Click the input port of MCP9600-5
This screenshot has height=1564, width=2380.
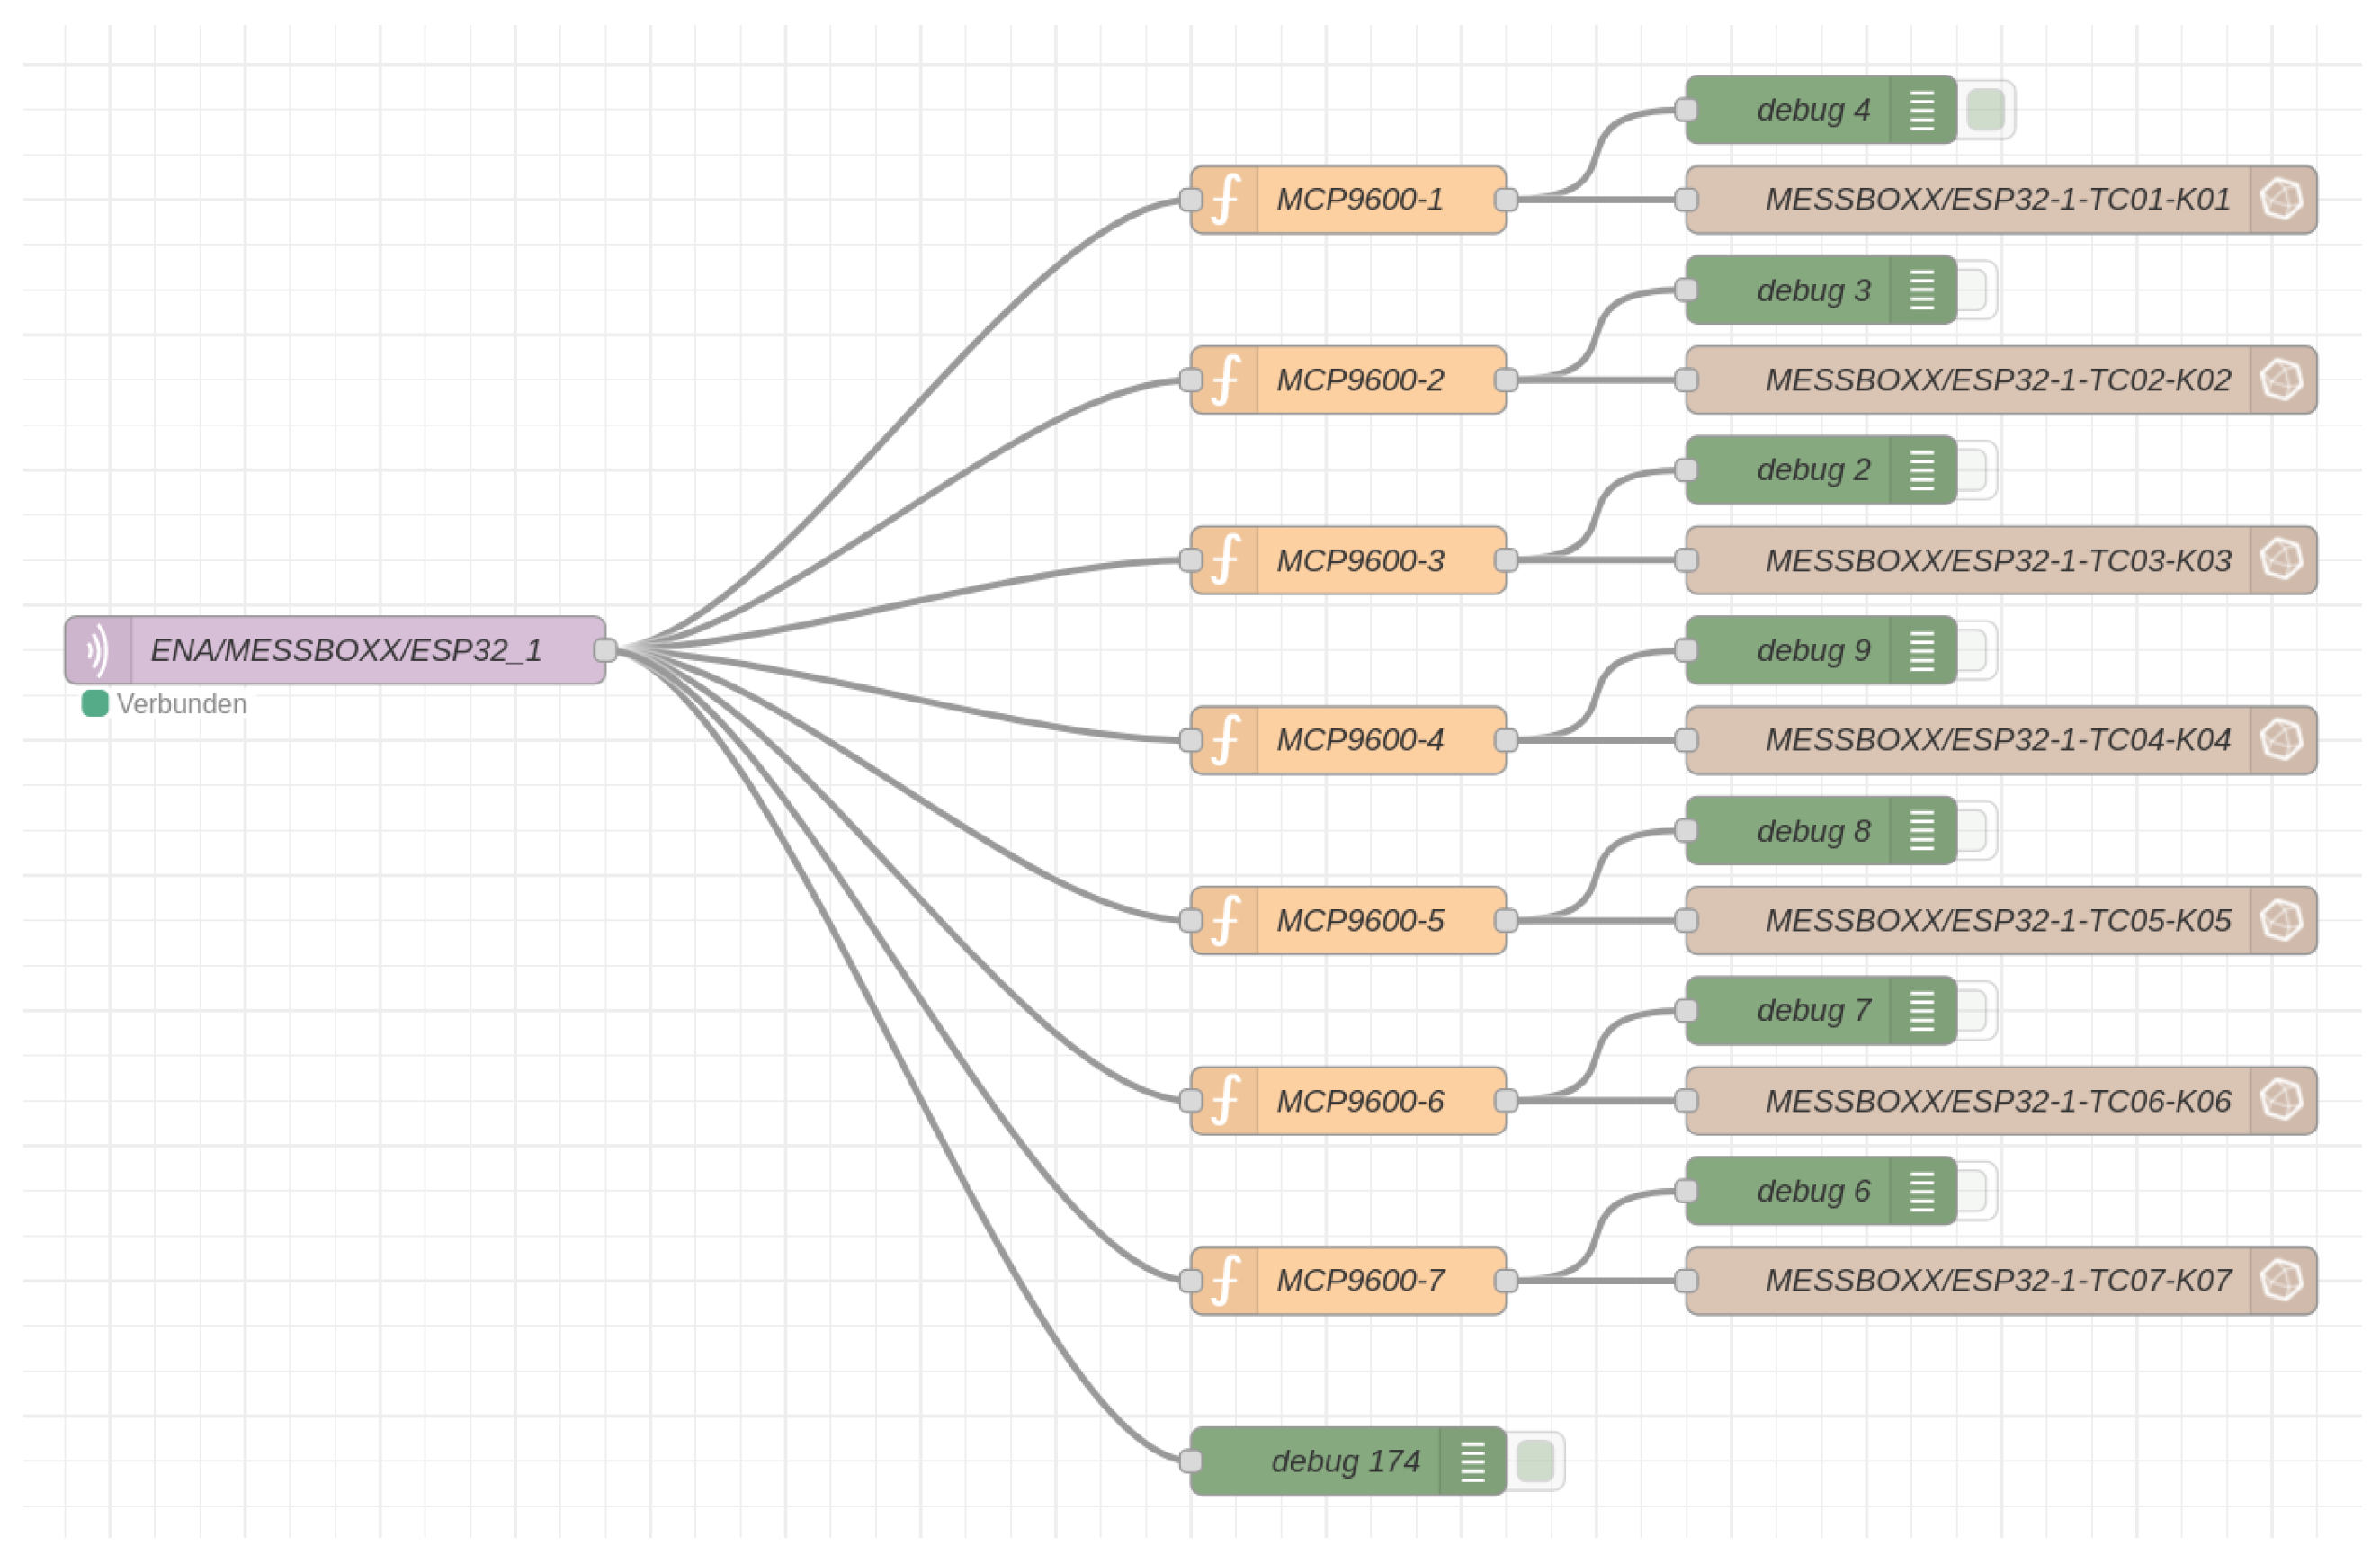tap(1190, 920)
